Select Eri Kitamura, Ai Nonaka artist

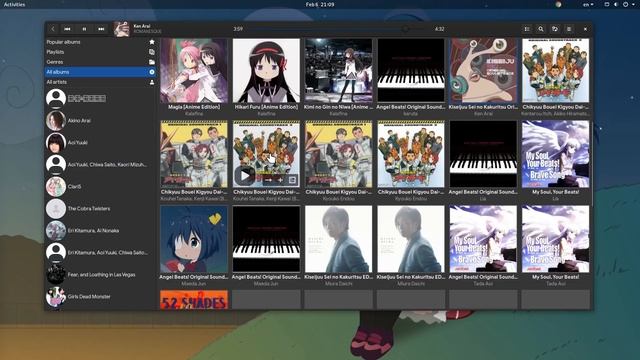point(100,231)
